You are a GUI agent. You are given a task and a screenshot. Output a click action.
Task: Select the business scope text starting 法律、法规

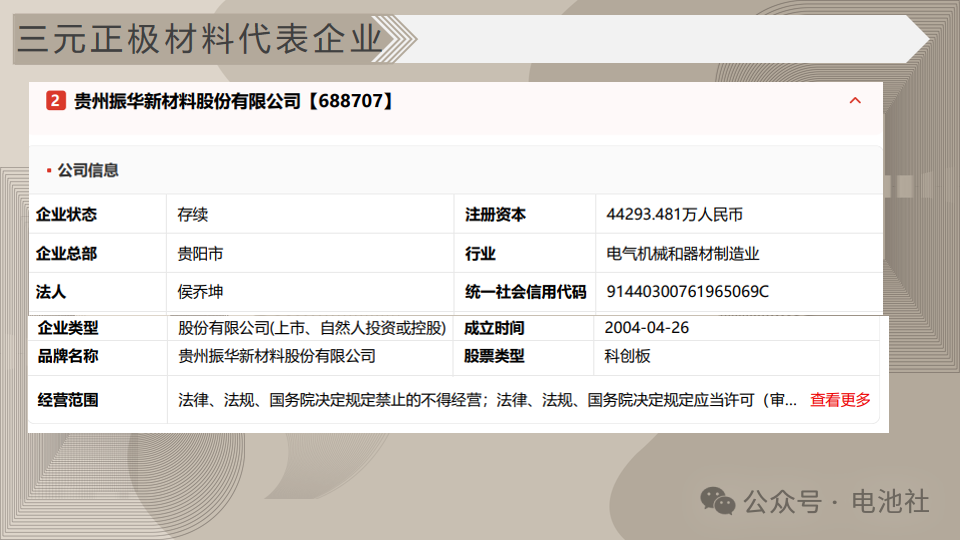click(x=487, y=400)
